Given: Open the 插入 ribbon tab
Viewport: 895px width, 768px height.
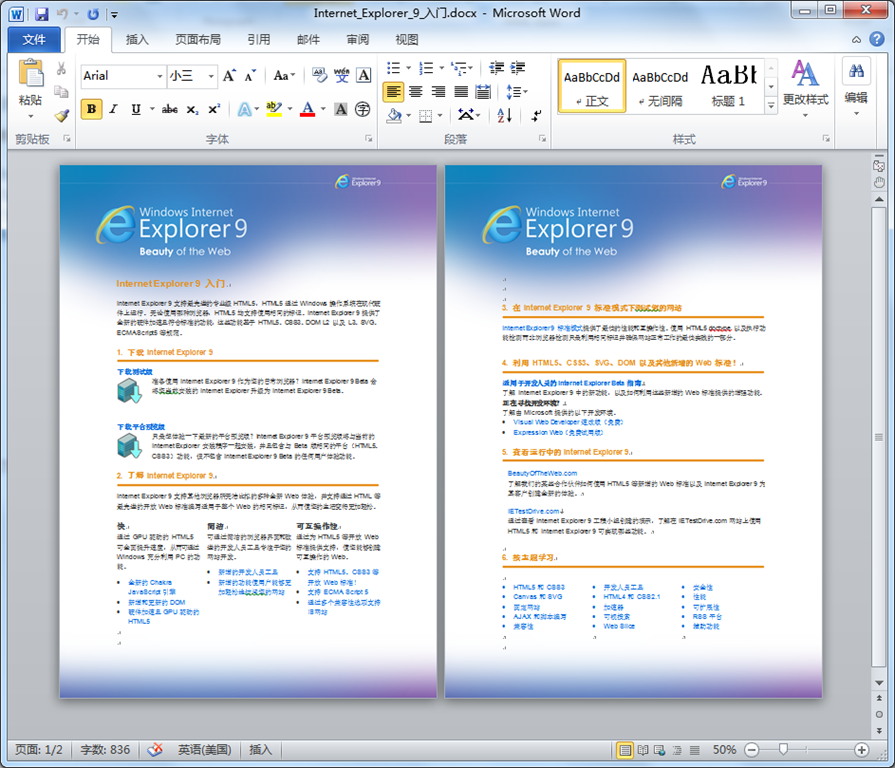Looking at the screenshot, I should click(137, 40).
